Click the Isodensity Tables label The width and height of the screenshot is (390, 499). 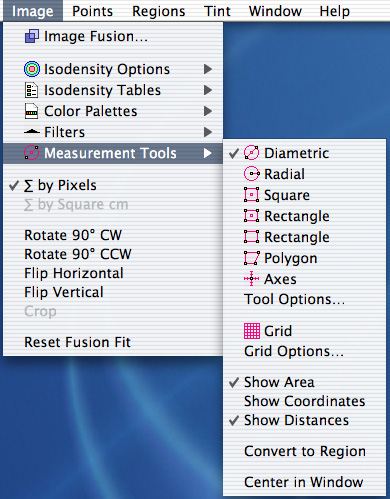pos(103,91)
